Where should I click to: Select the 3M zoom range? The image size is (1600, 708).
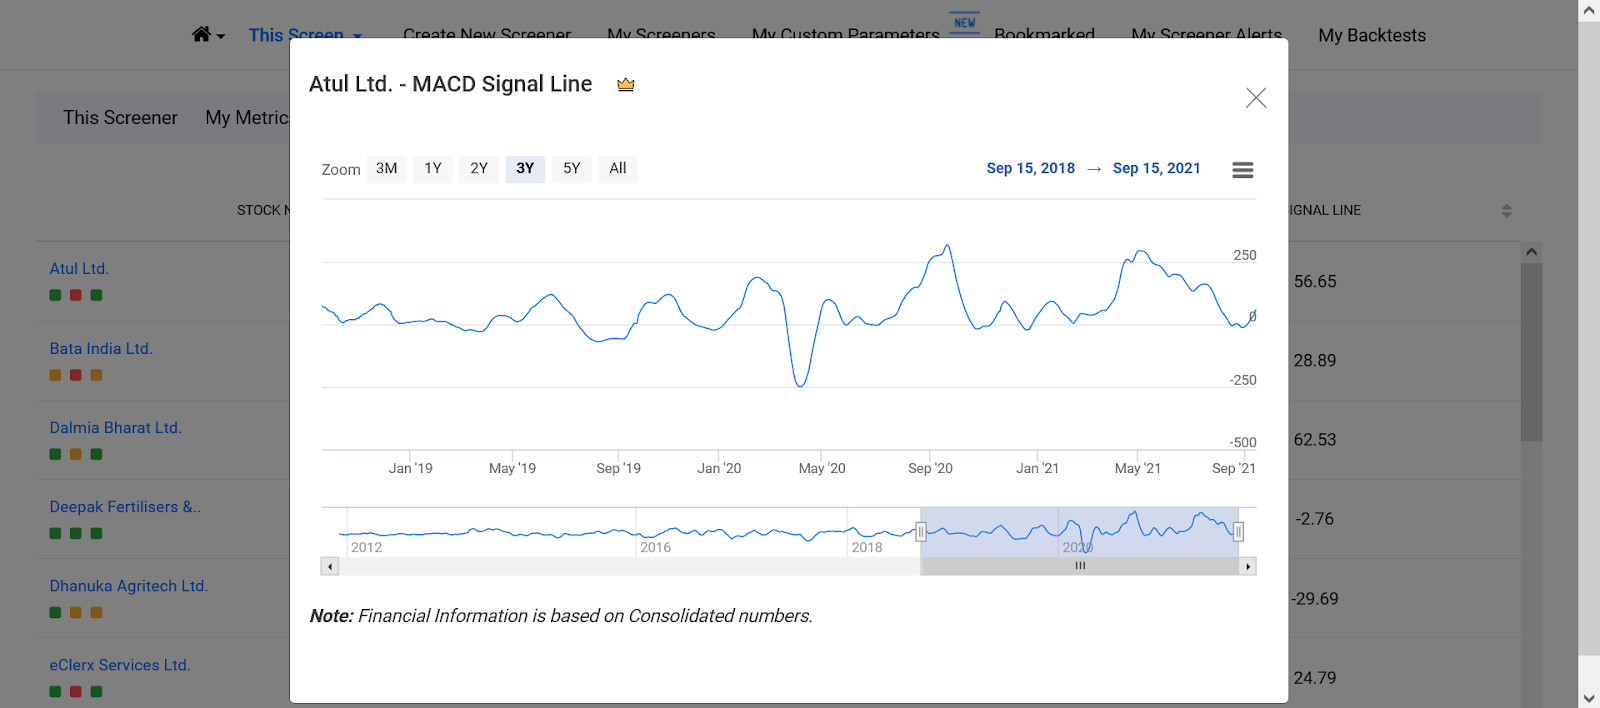pos(387,169)
